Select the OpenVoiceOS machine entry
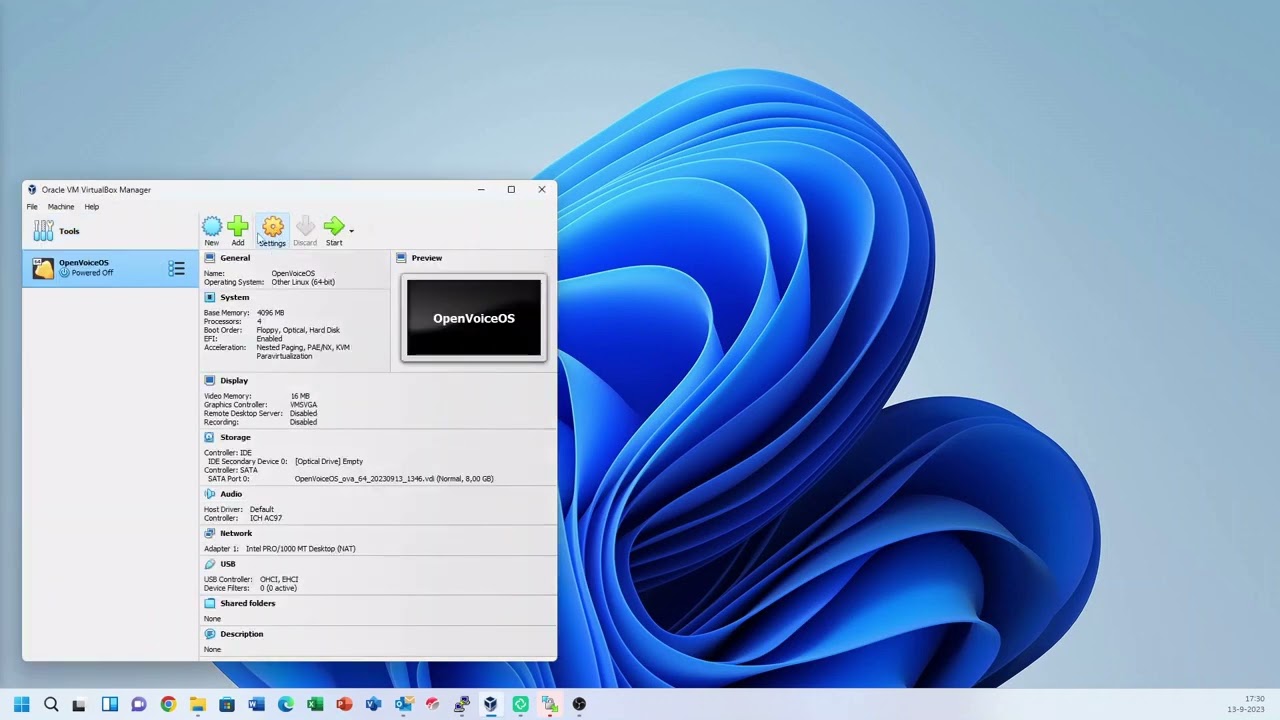The width and height of the screenshot is (1280, 720). tap(110, 267)
